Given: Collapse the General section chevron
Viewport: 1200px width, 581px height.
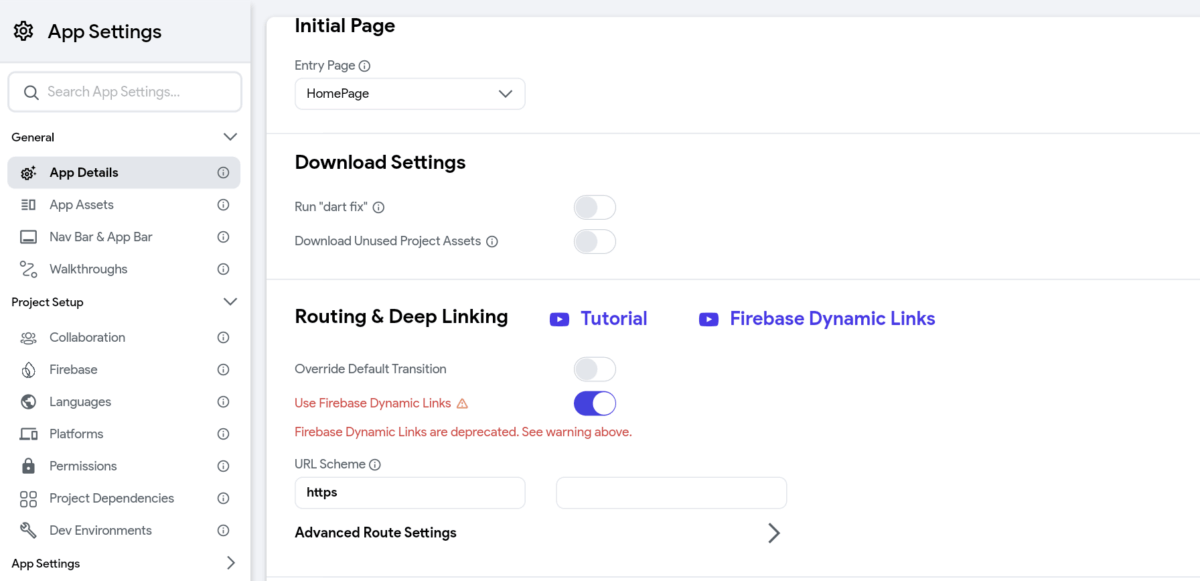Looking at the screenshot, I should coord(230,137).
